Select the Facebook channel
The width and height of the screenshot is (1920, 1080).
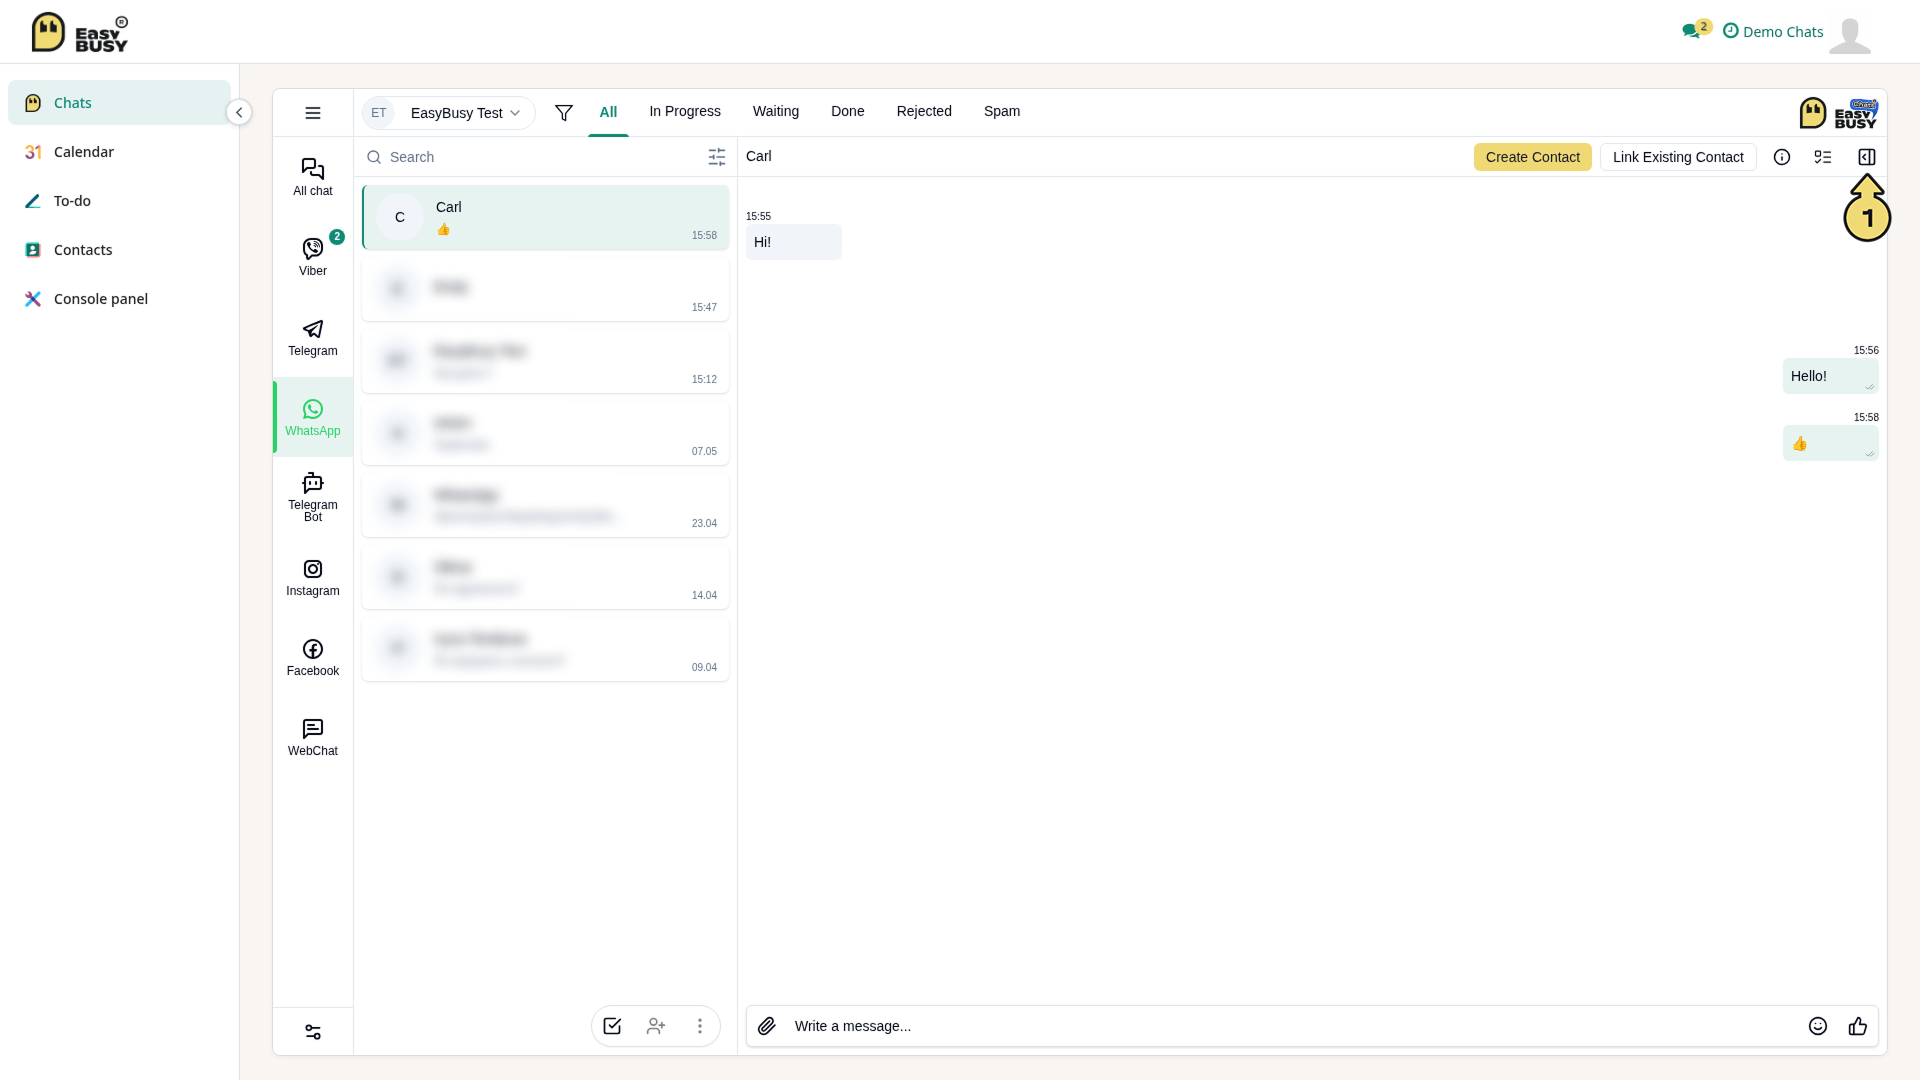pos(313,657)
